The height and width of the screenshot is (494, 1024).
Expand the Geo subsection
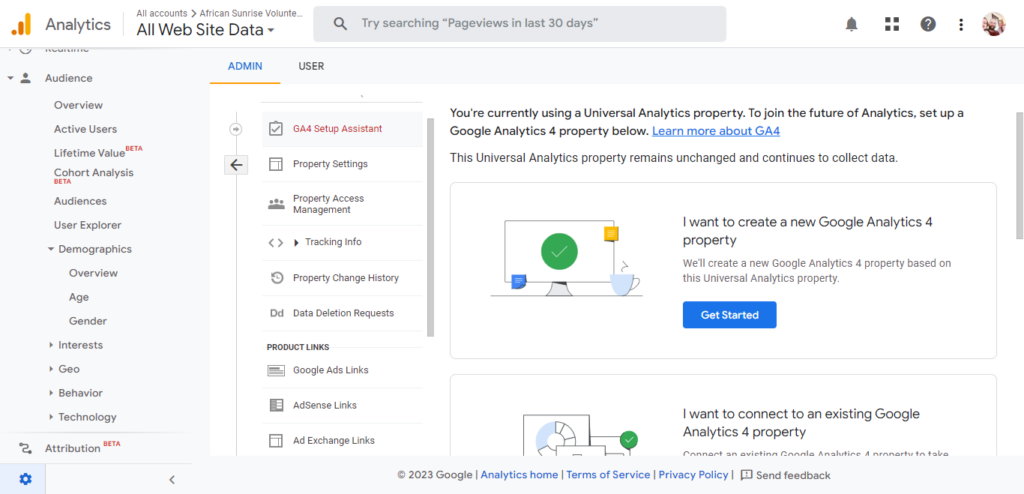click(51, 369)
